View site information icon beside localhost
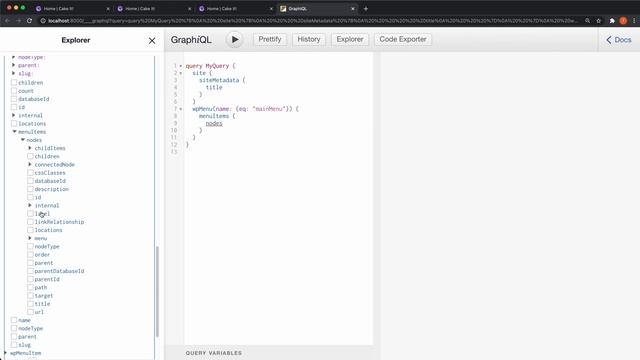Screen dimensions: 640x360 43,20
